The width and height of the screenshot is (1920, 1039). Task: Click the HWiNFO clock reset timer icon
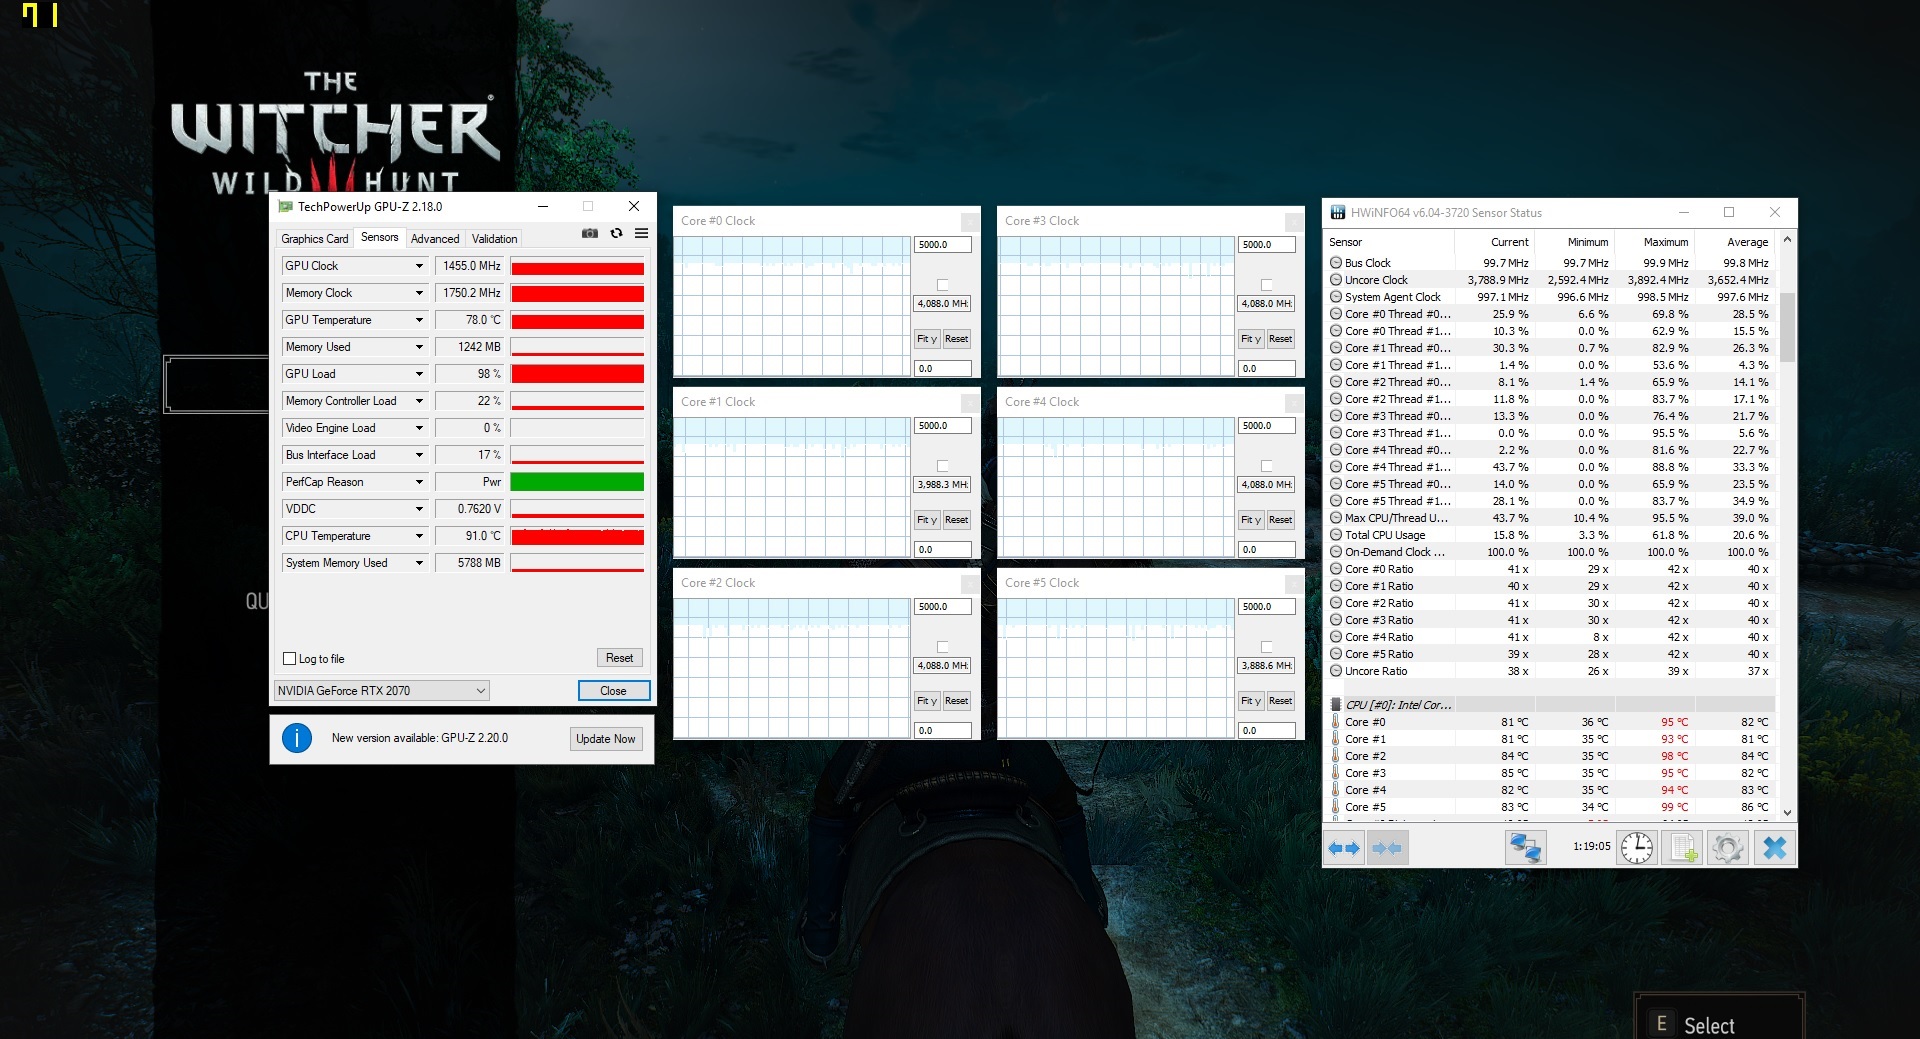tap(1637, 848)
